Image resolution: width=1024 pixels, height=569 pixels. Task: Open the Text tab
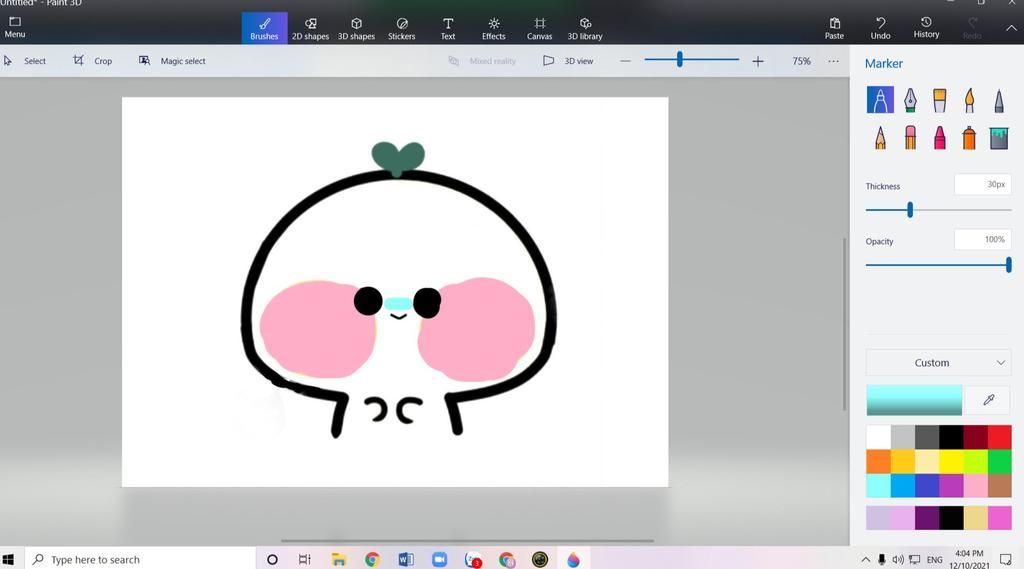448,28
